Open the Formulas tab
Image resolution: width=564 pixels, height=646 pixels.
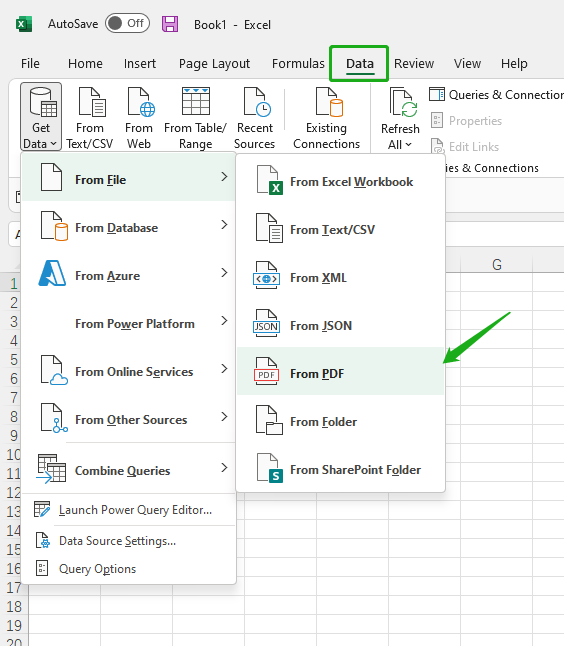click(x=298, y=63)
